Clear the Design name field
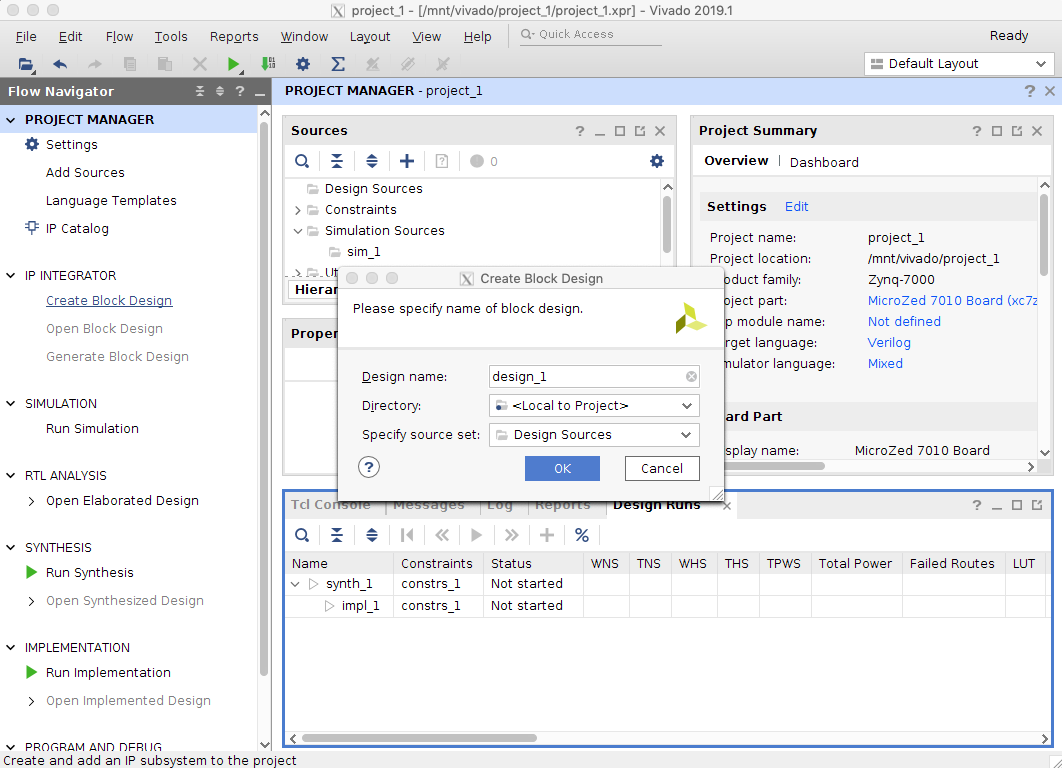 tap(691, 377)
